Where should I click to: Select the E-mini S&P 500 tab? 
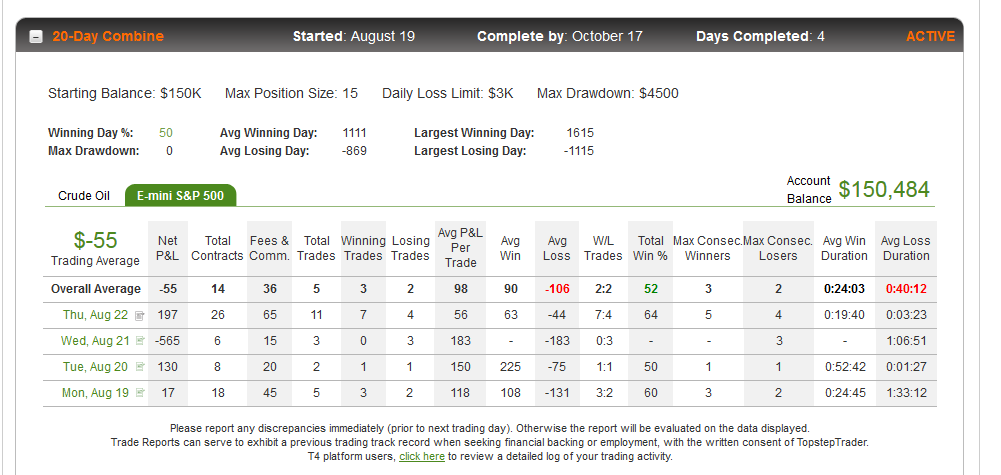(x=181, y=195)
